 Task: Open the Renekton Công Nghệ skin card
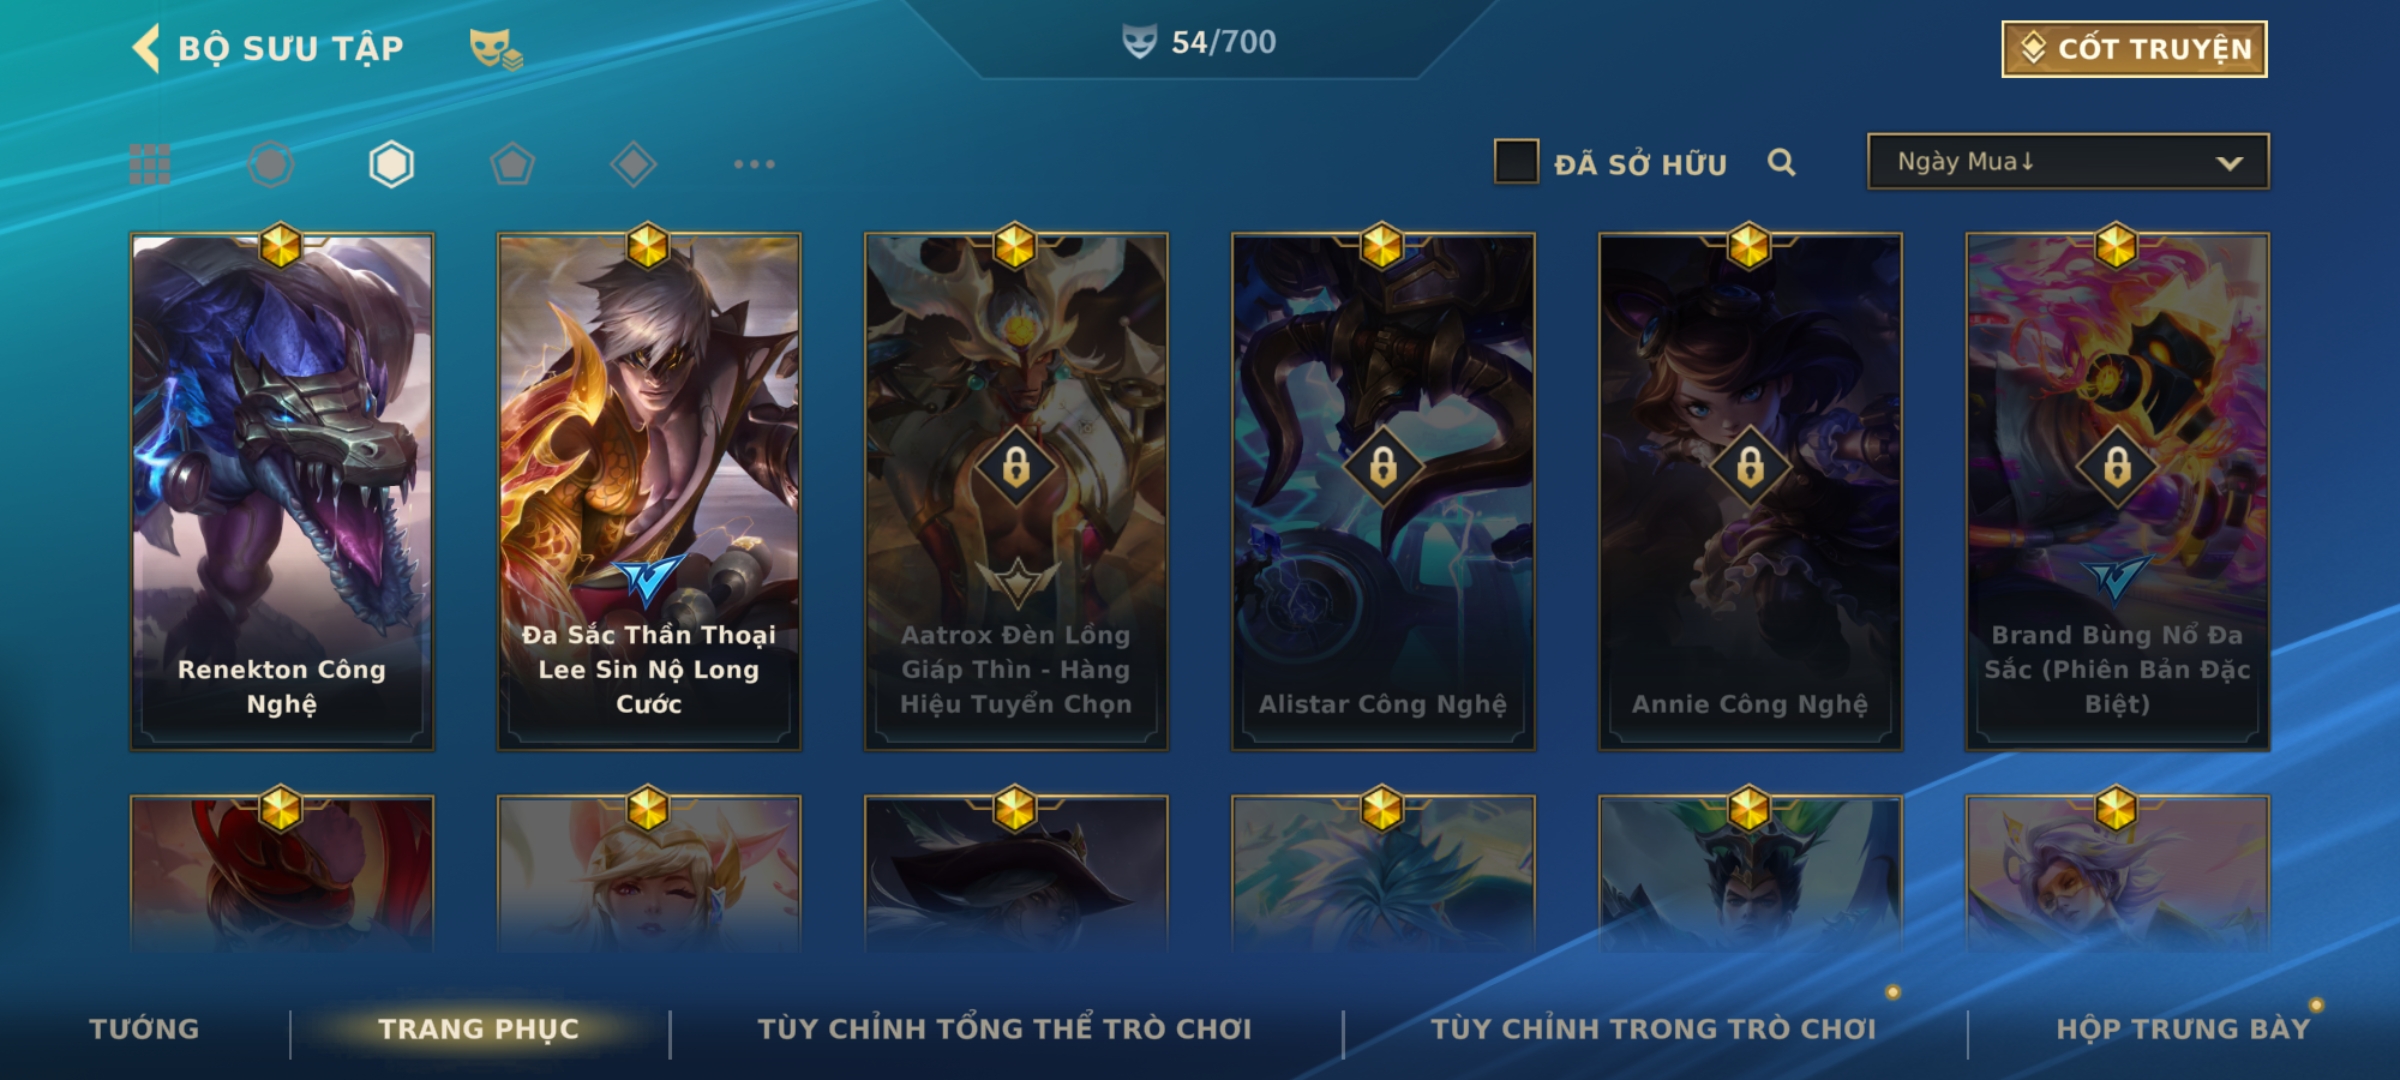[x=282, y=492]
